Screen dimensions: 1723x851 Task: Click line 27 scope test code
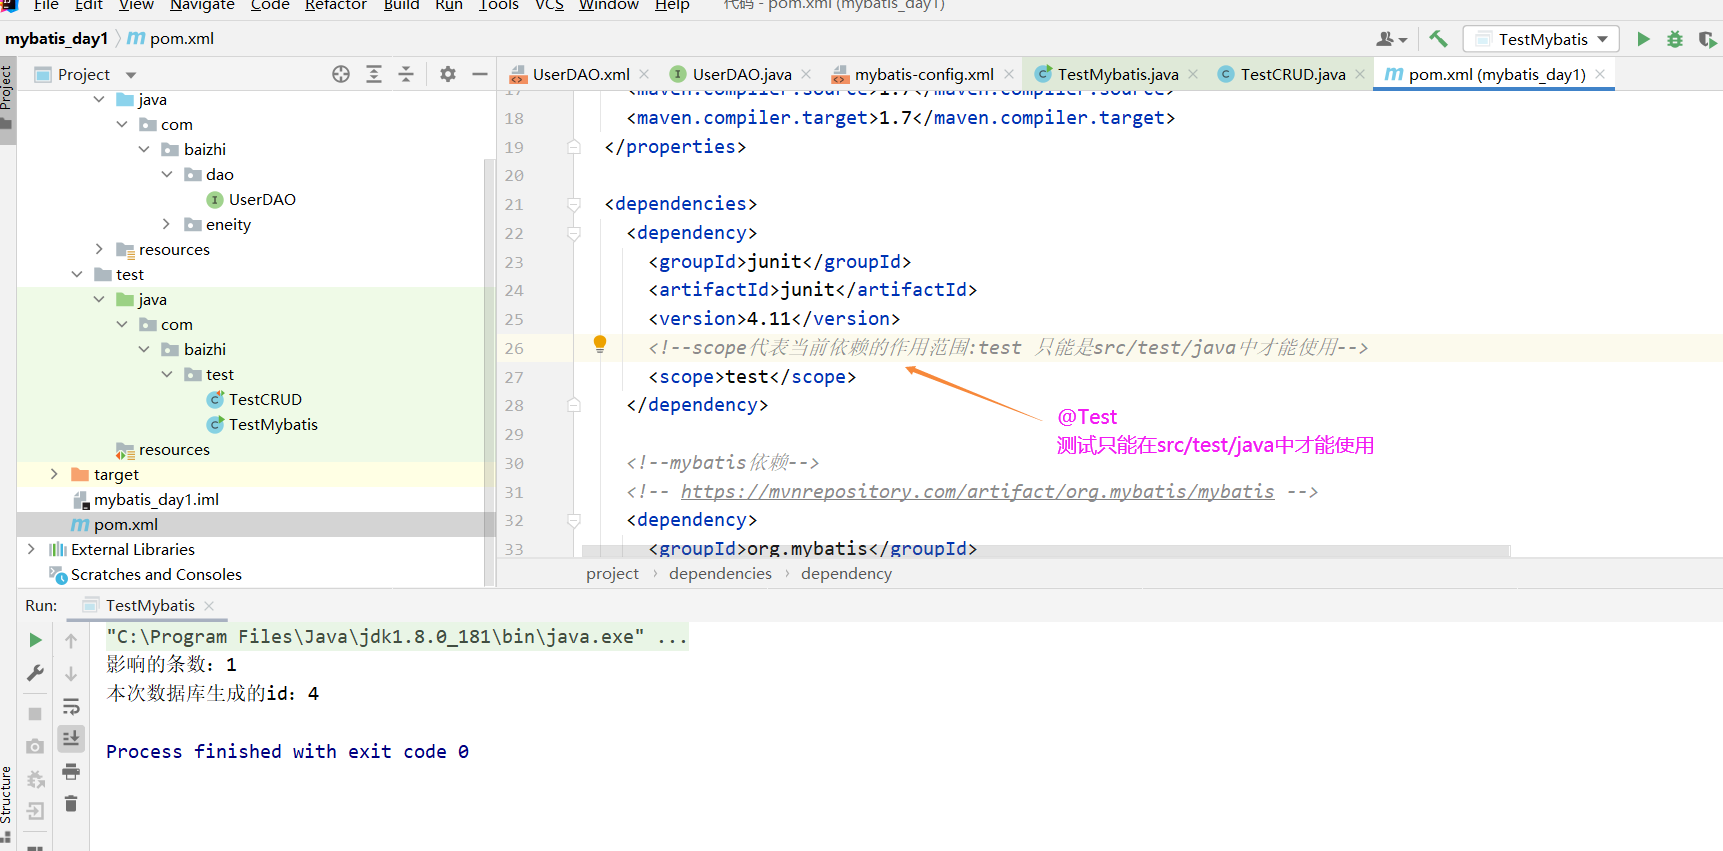pyautogui.click(x=752, y=376)
